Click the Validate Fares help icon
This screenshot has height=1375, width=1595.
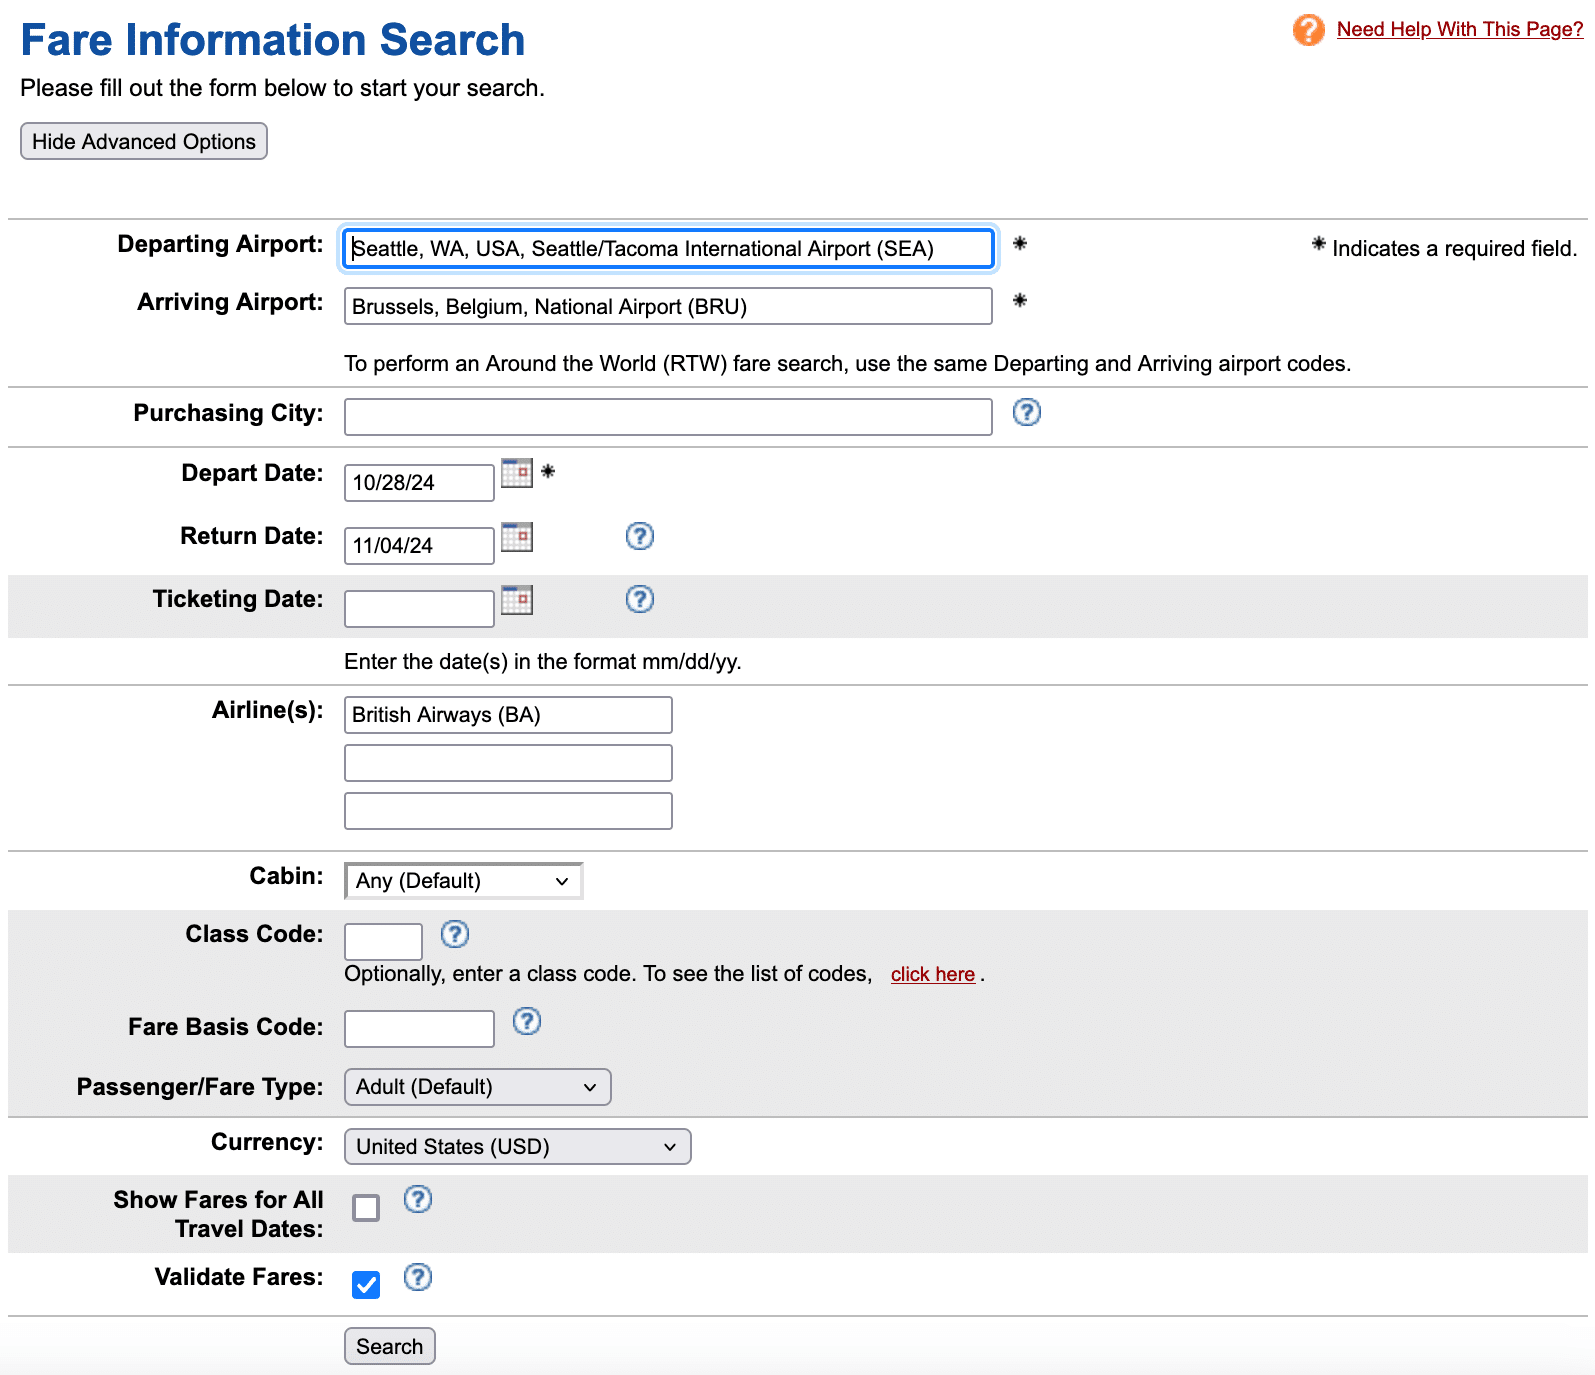click(417, 1277)
